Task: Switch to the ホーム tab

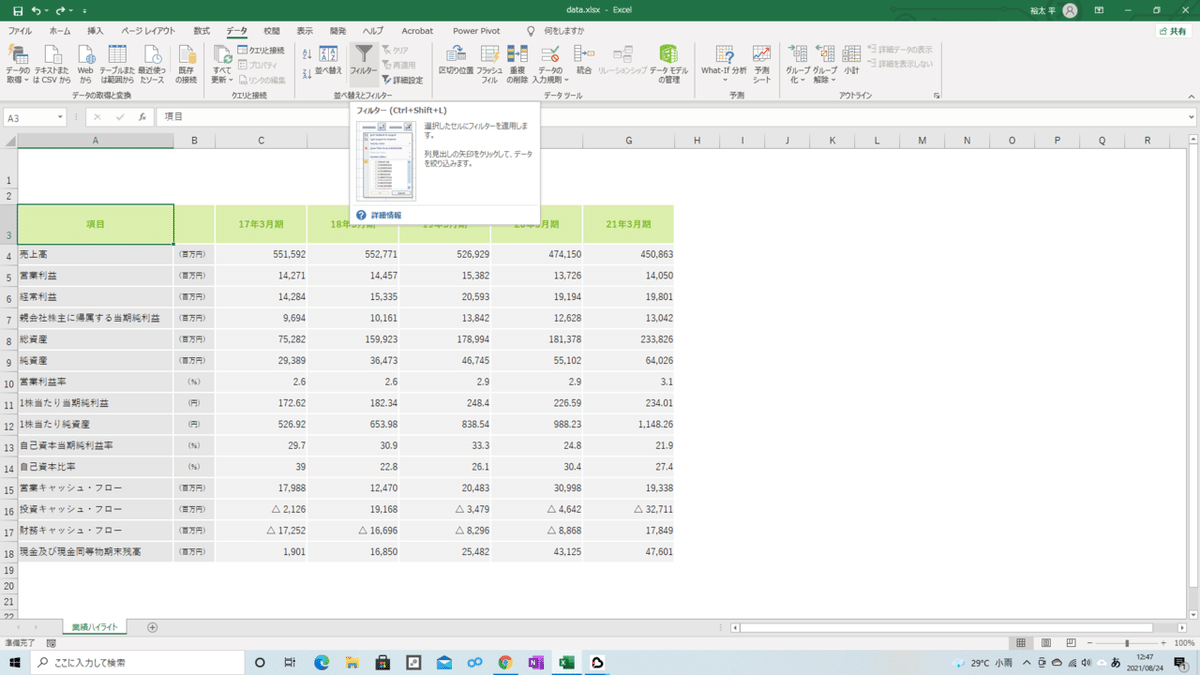Action: 60,31
